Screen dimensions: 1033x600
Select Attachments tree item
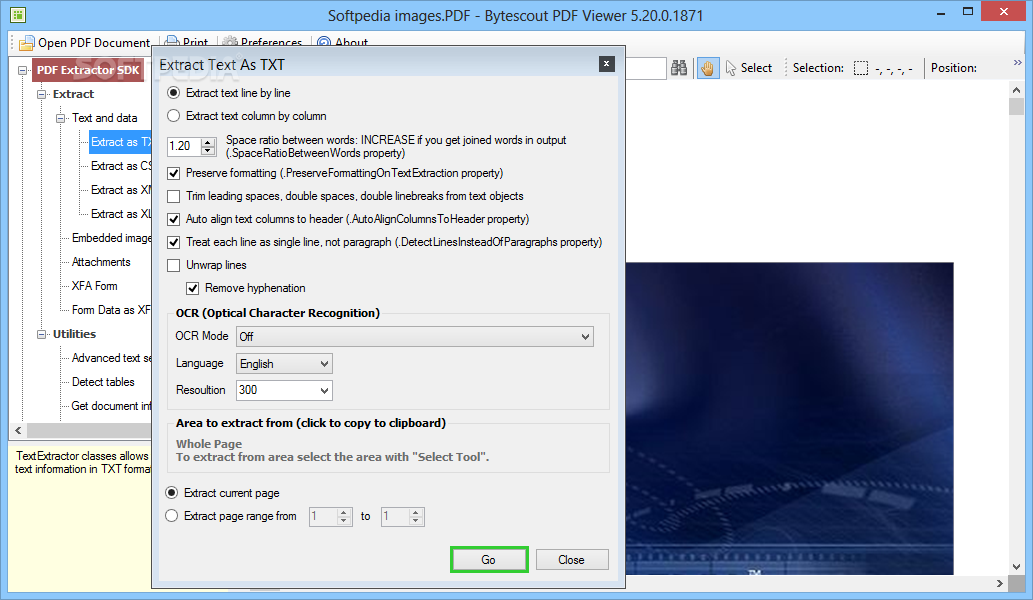point(101,262)
